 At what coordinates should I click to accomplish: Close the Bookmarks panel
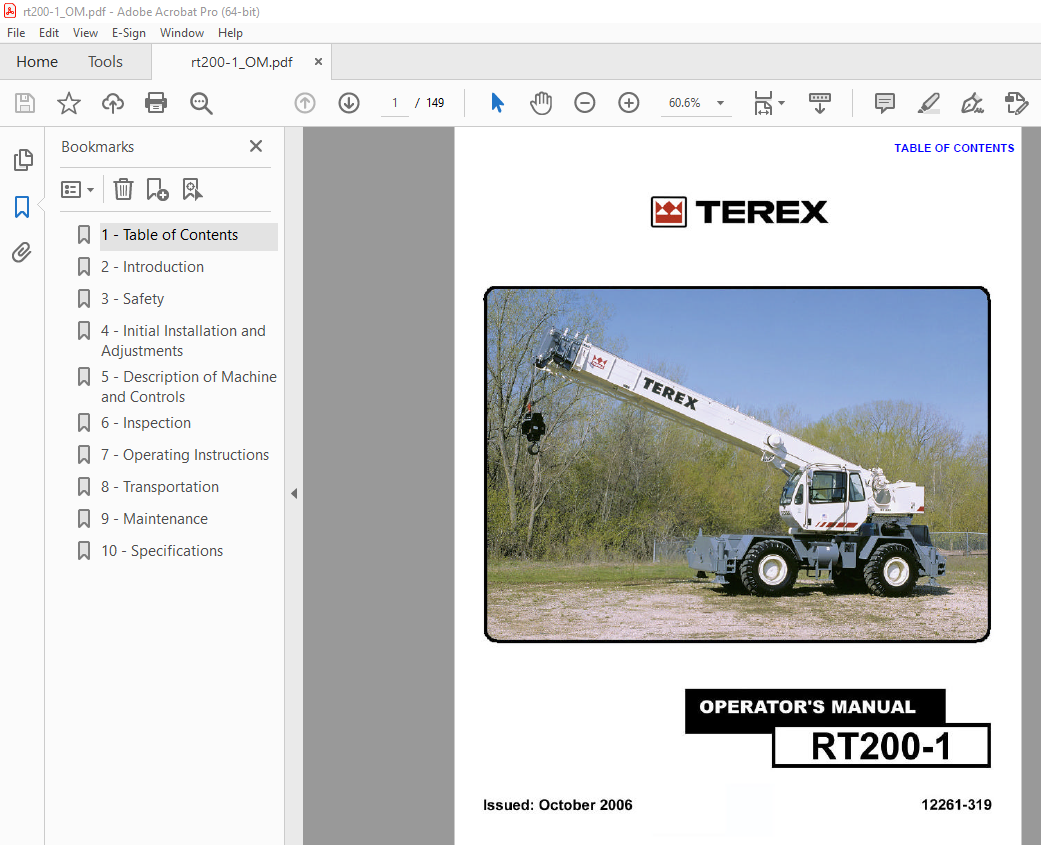[x=256, y=146]
